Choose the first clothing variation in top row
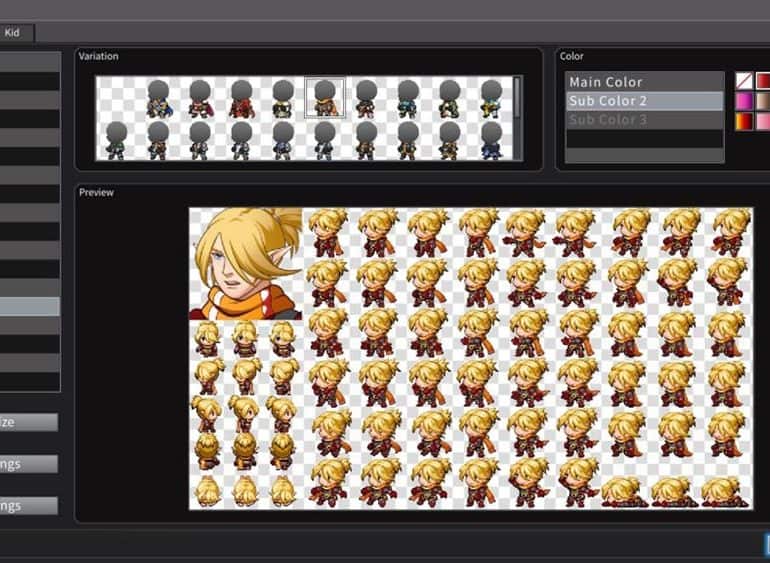The image size is (770, 563). coord(158,98)
